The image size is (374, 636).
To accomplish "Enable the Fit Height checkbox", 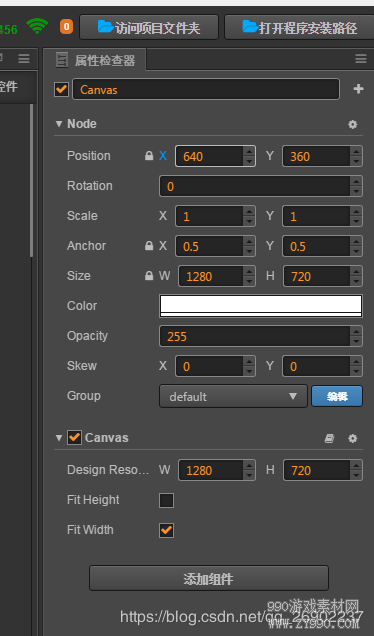I will [x=166, y=500].
